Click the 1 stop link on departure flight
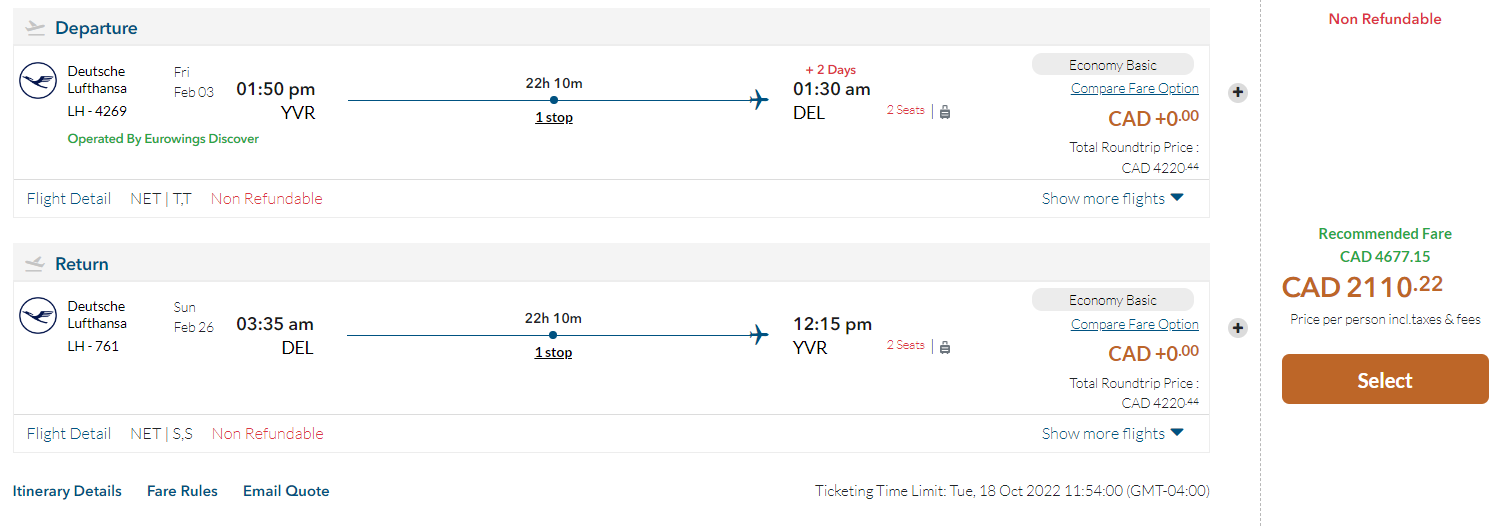The height and width of the screenshot is (526, 1502). click(x=553, y=117)
